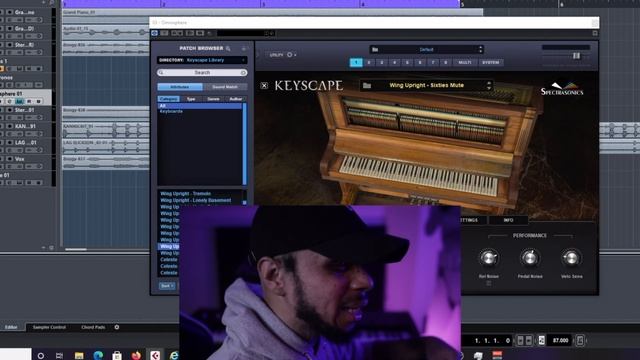
Task: Open the Sampler Control tab
Action: [49, 327]
